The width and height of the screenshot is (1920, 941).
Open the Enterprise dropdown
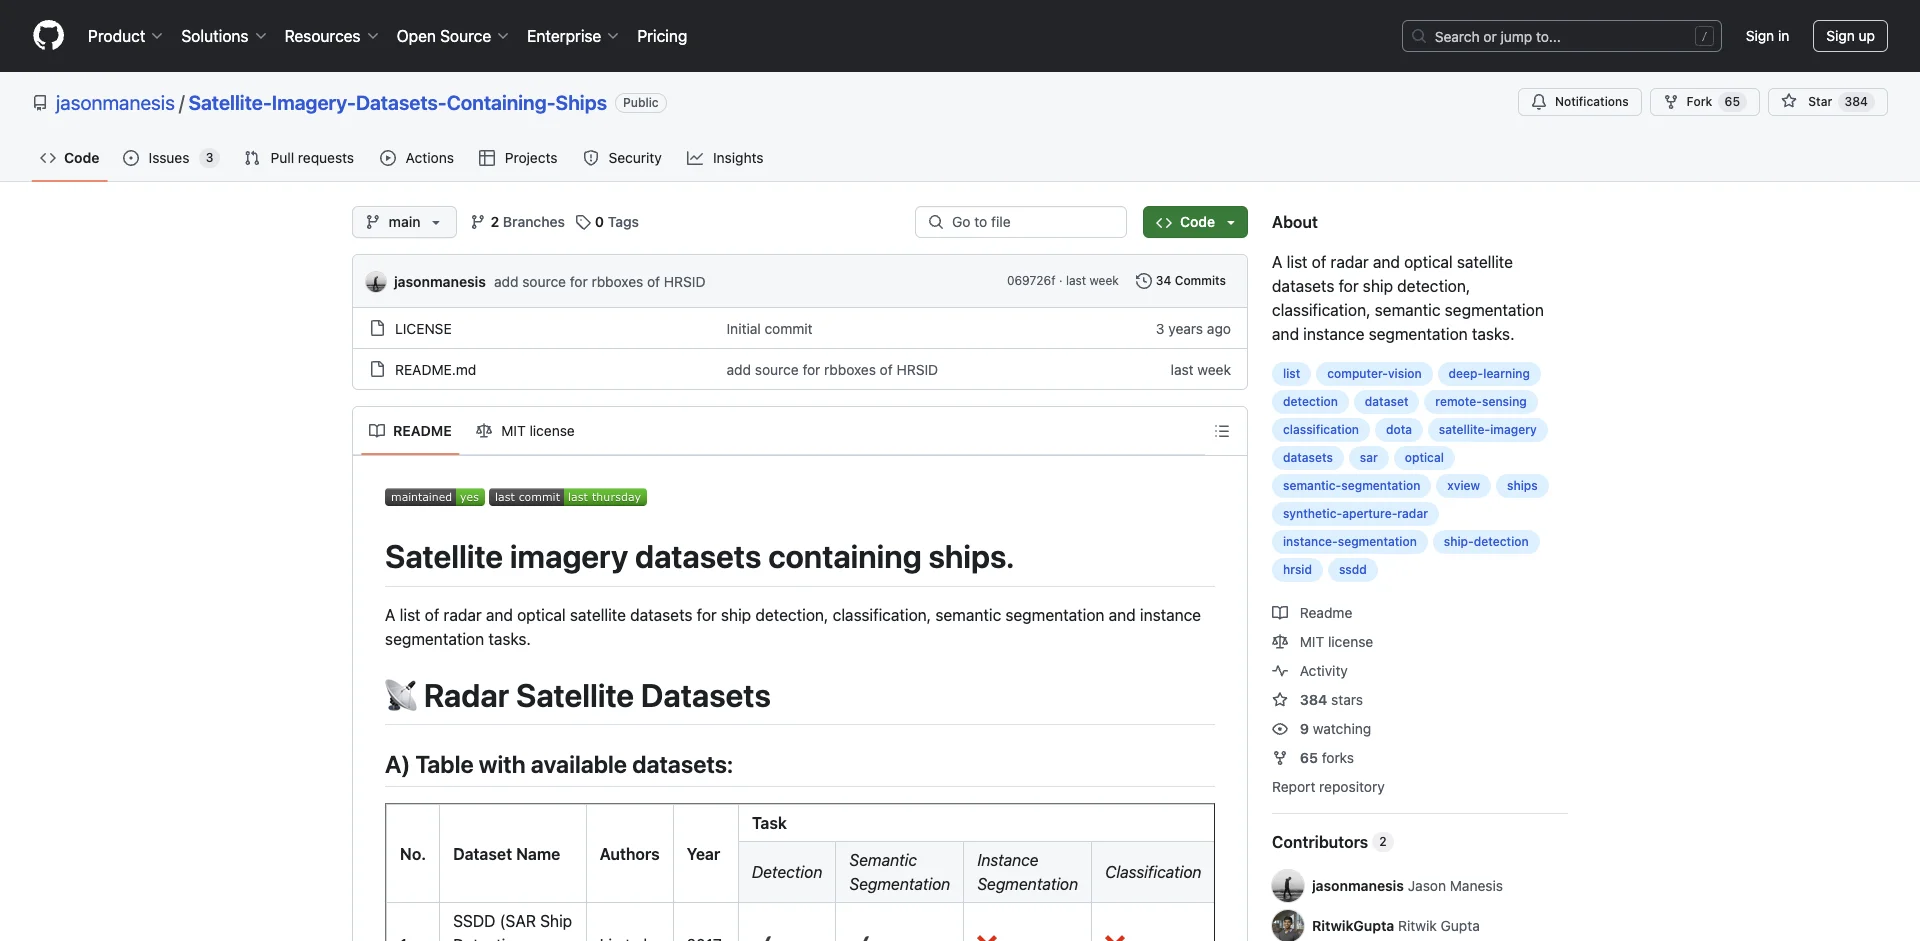point(572,36)
